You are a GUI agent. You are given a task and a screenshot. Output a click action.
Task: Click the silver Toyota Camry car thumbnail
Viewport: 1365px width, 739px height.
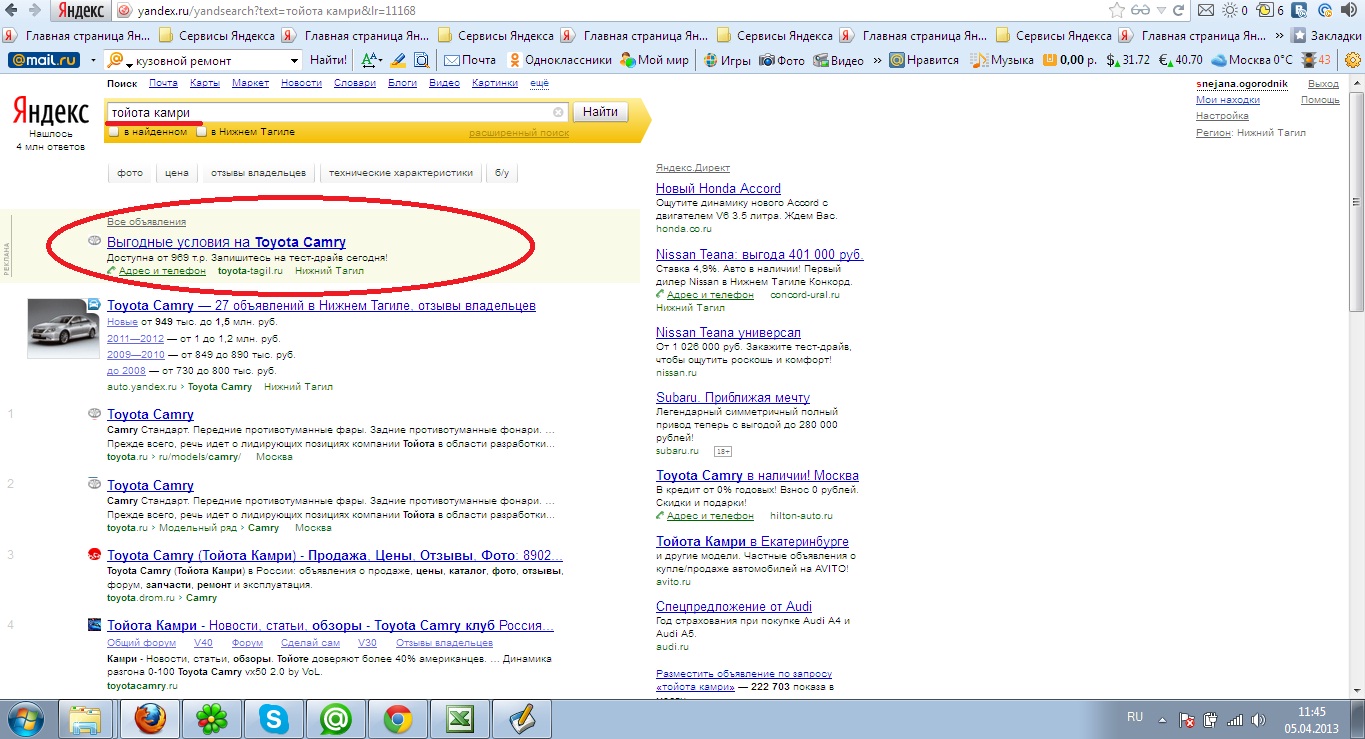[x=63, y=330]
